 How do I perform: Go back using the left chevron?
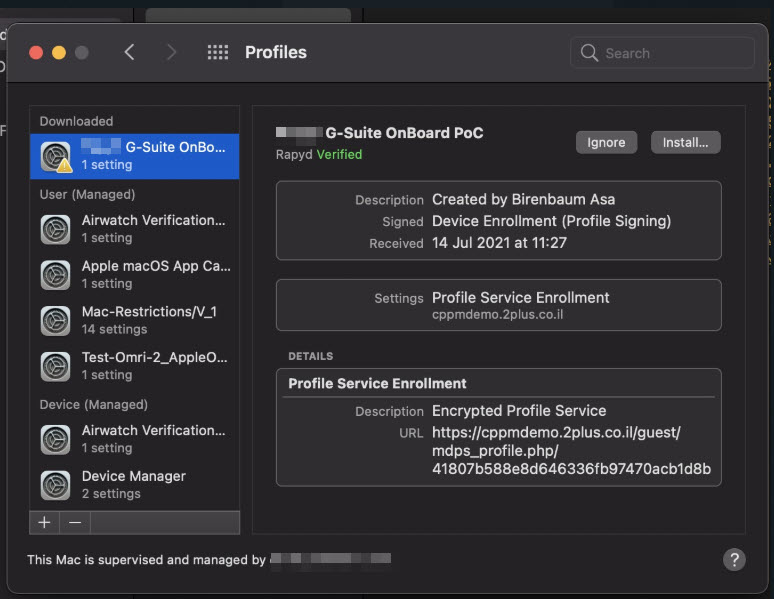point(129,53)
